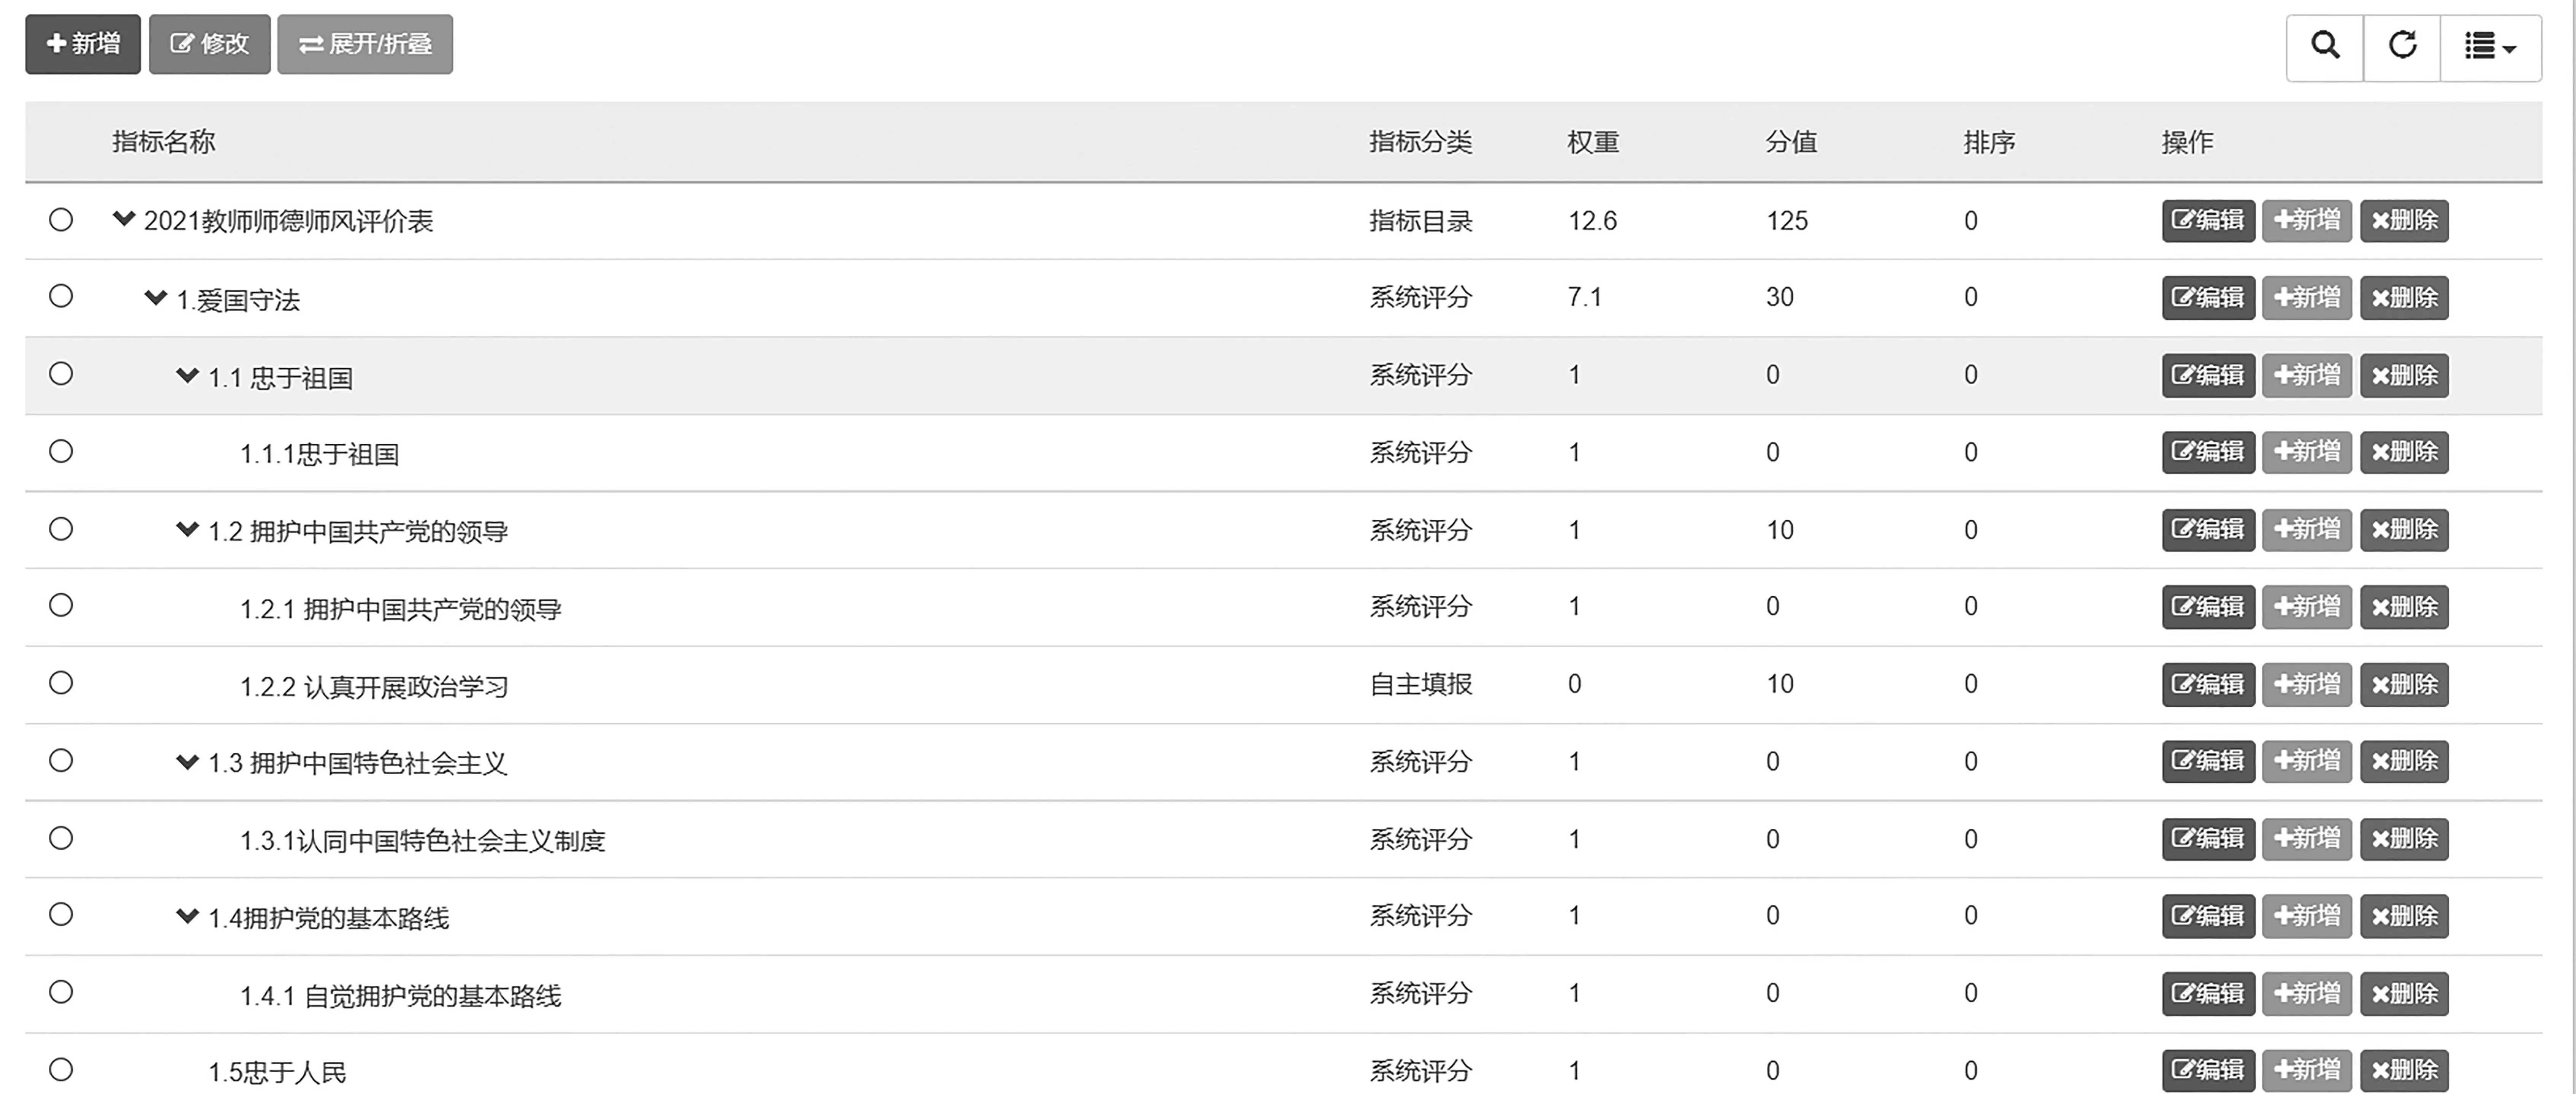
Task: Edit the 1.2 拥护中国共产党的领导 row
Action: coord(2208,530)
